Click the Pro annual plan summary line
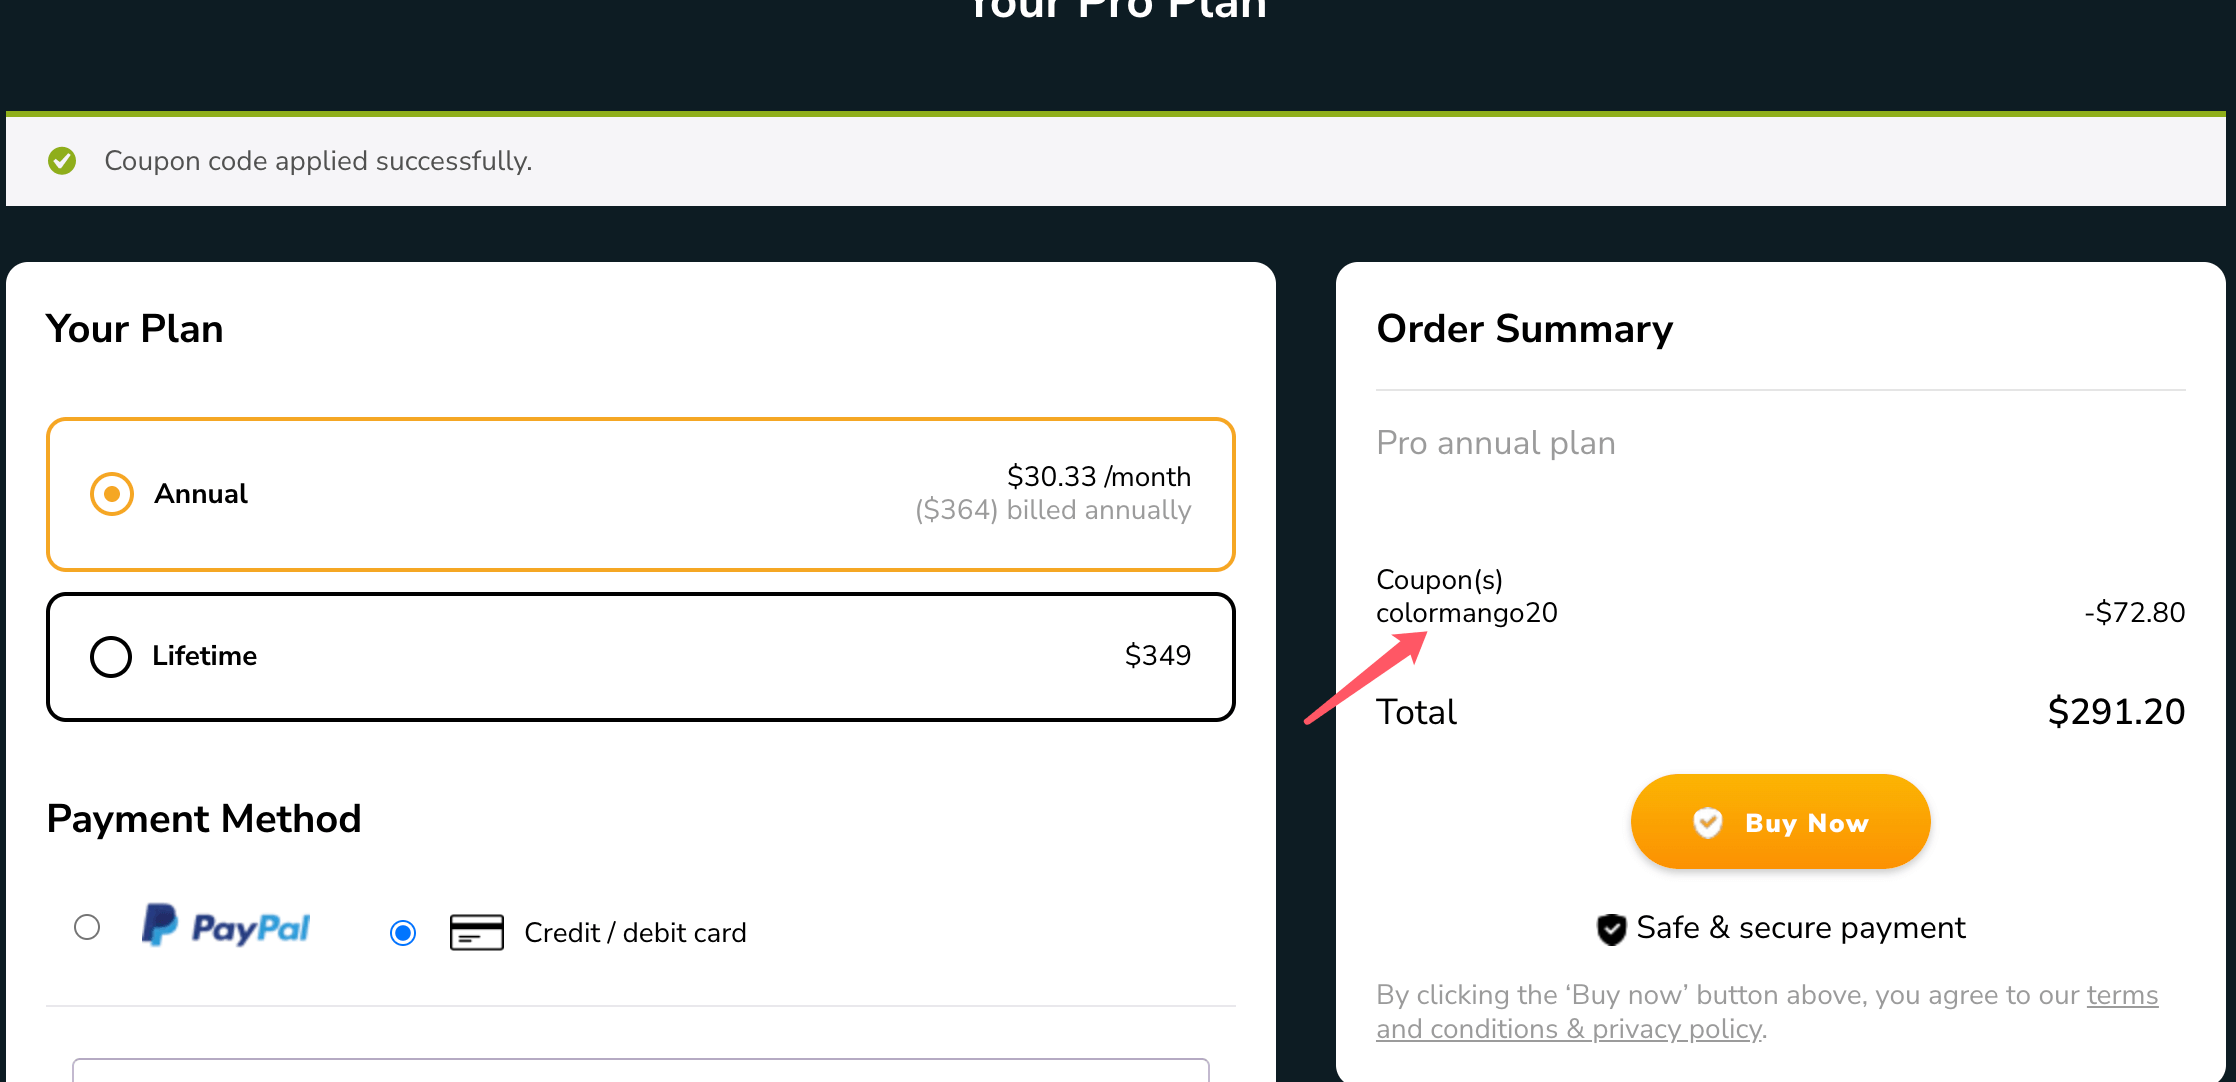The image size is (2236, 1082). pos(1496,442)
